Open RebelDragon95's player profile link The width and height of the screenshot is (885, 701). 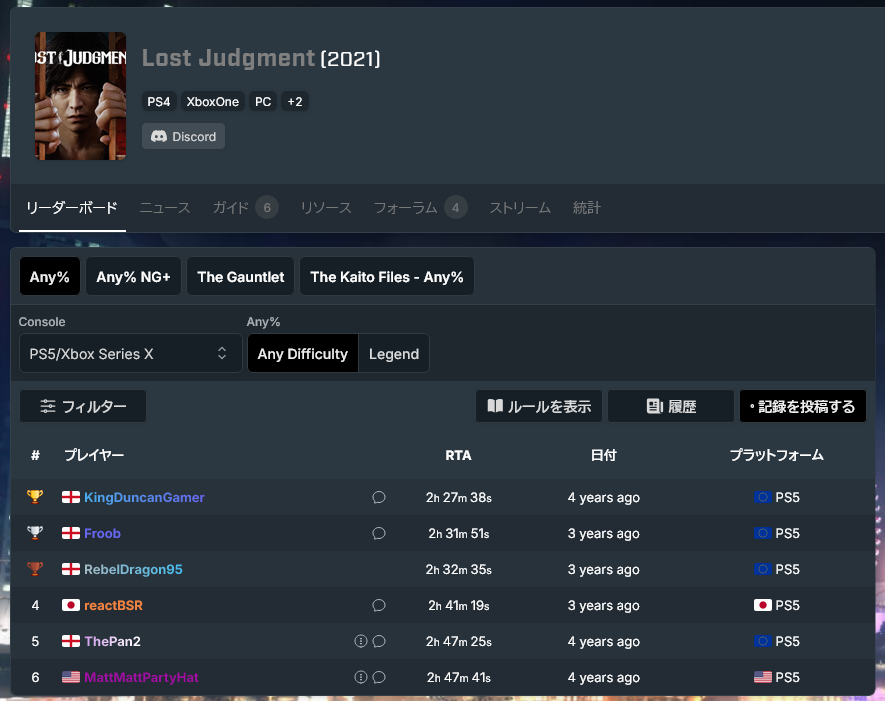click(133, 569)
